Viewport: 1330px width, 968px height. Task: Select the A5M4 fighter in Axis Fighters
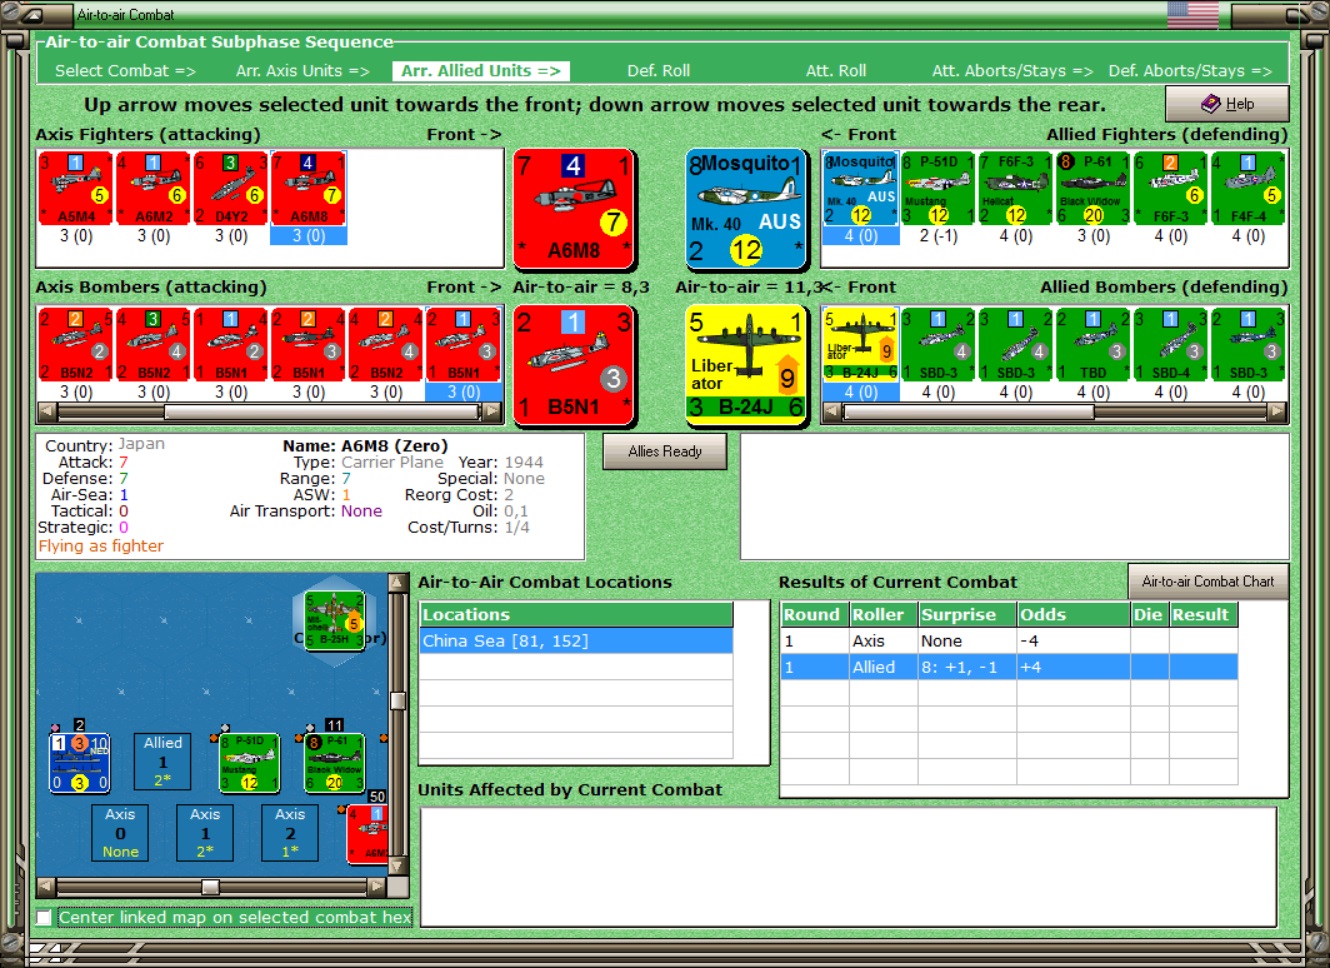[x=76, y=188]
